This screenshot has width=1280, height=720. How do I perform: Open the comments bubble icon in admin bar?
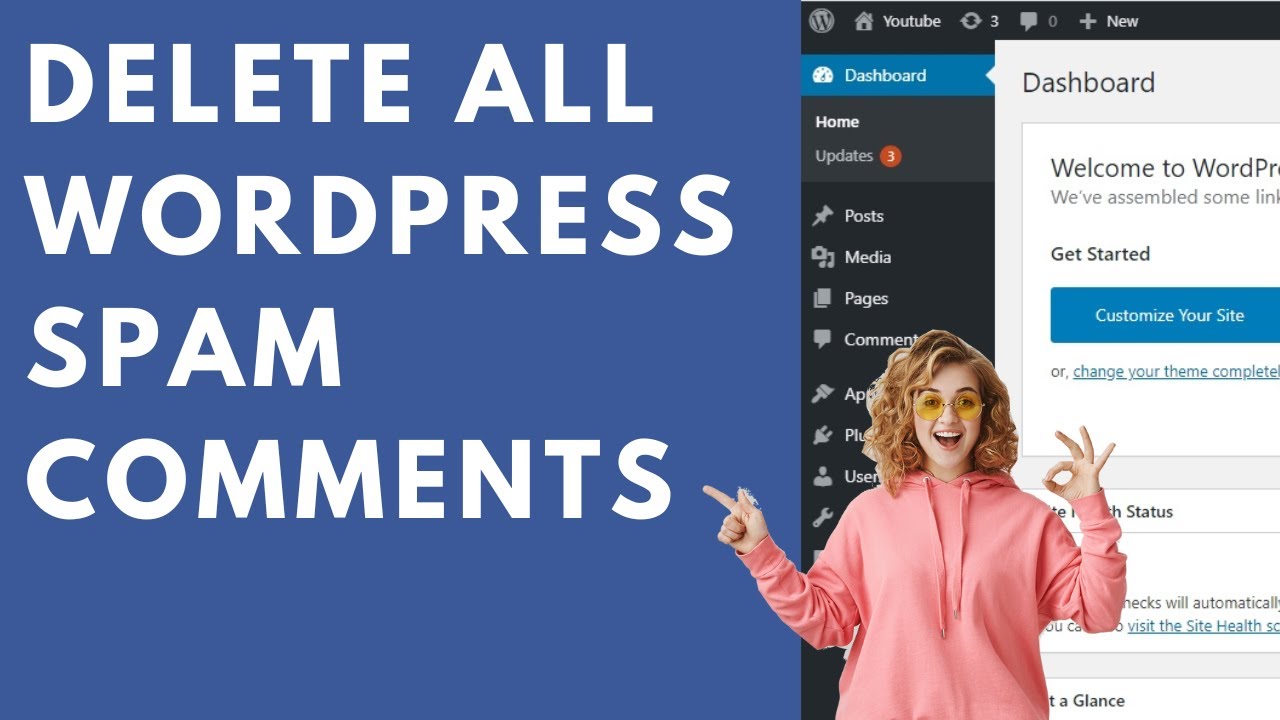click(x=1031, y=22)
